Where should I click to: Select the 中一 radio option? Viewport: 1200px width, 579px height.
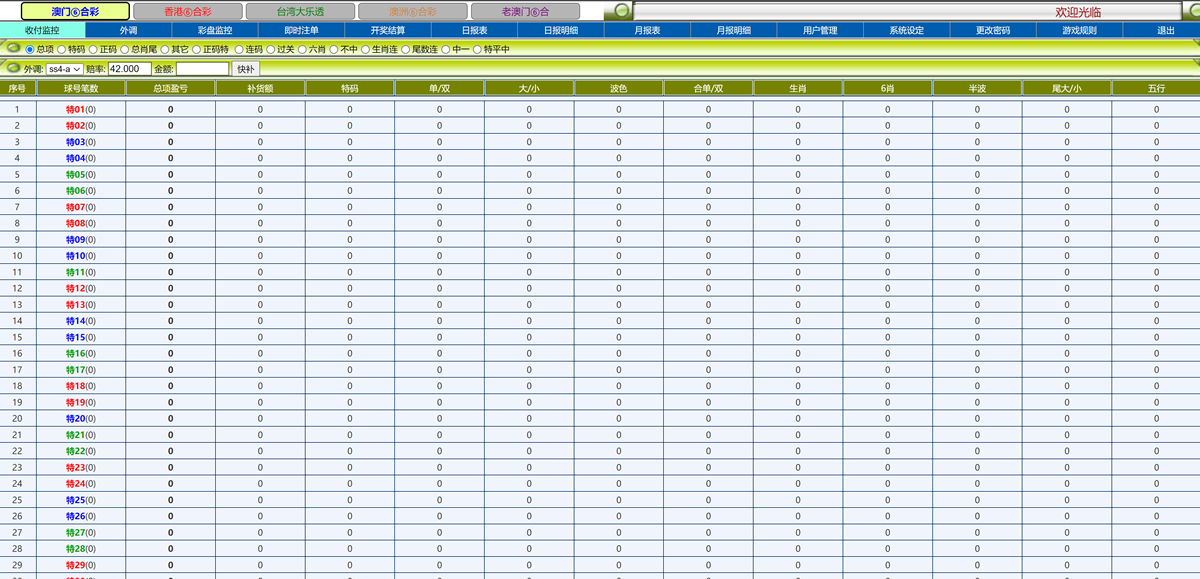click(x=446, y=48)
